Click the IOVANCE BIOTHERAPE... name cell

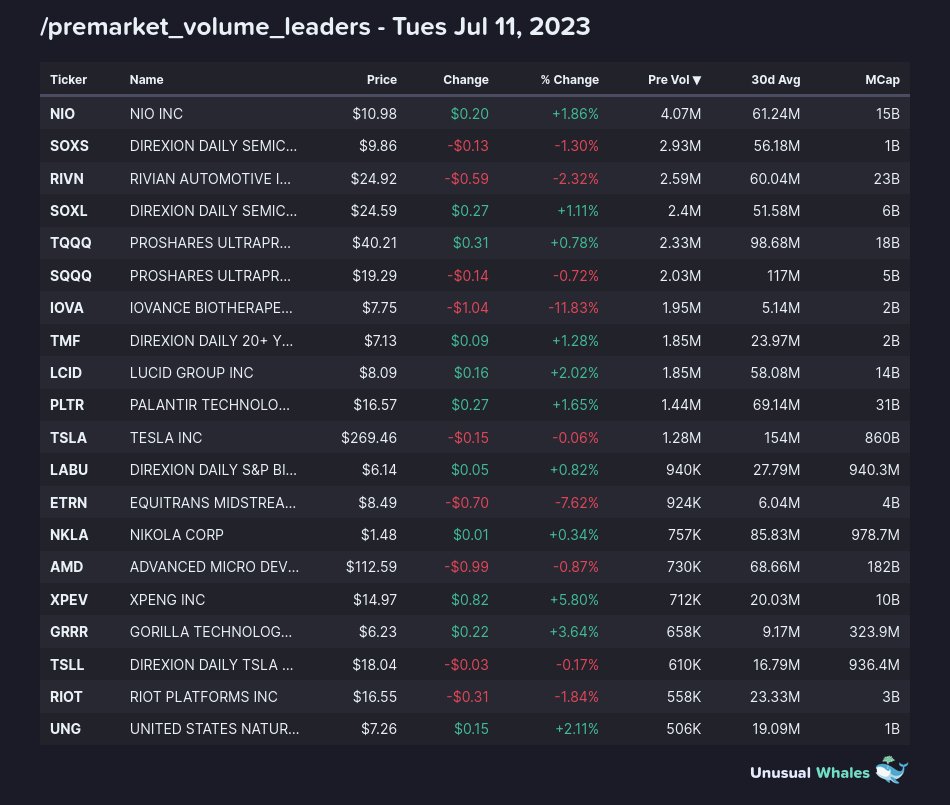click(x=211, y=308)
